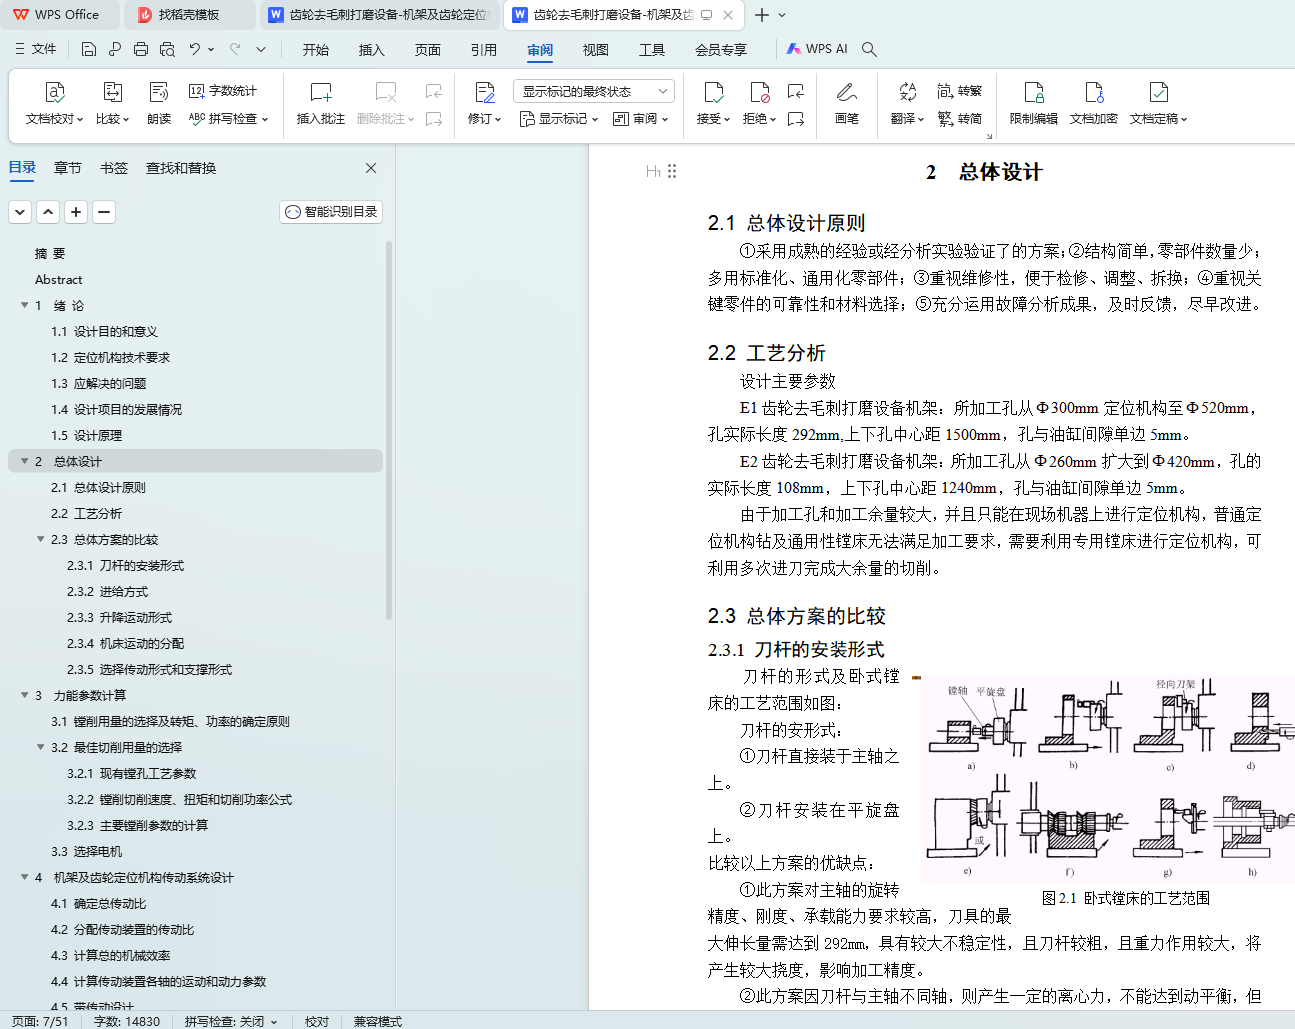Image resolution: width=1295 pixels, height=1029 pixels.
Task: Open 限制编辑 restrict editing
Action: [x=1034, y=104]
